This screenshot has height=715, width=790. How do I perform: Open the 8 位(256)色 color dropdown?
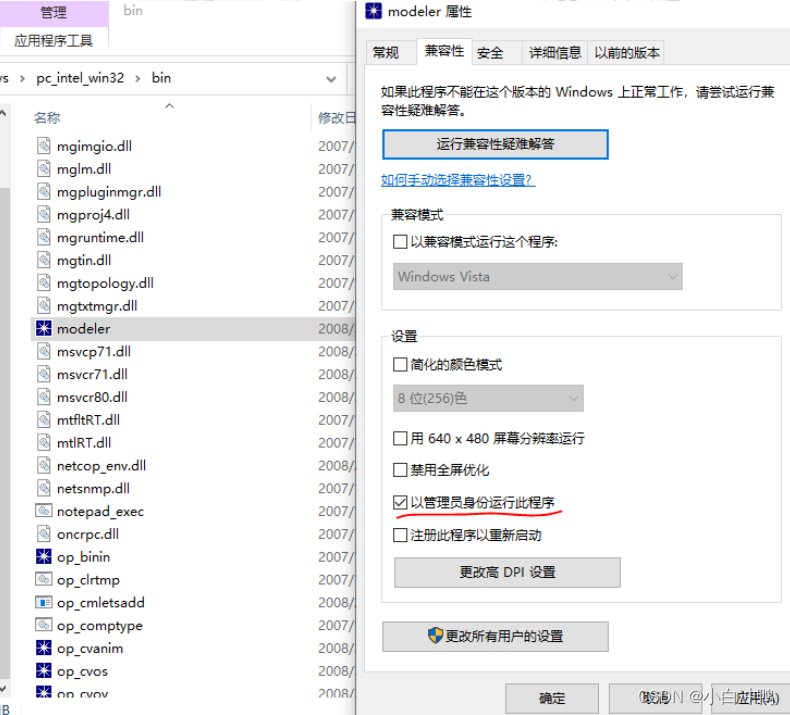(x=488, y=399)
